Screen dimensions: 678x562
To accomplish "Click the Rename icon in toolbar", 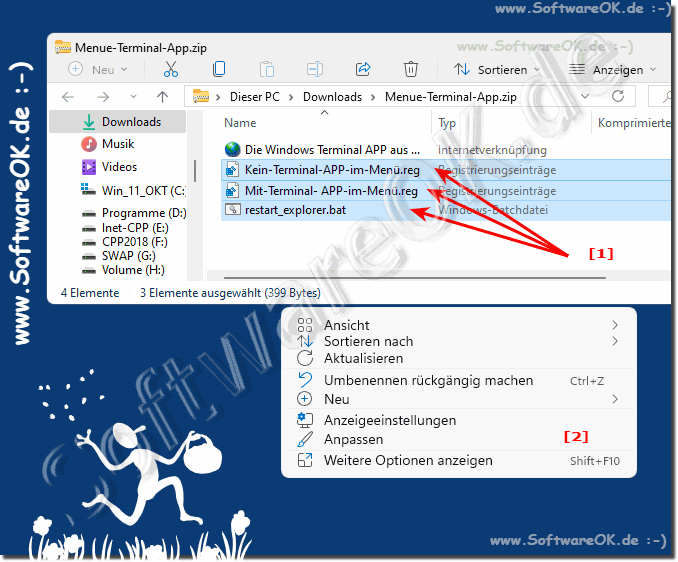I will click(x=315, y=69).
